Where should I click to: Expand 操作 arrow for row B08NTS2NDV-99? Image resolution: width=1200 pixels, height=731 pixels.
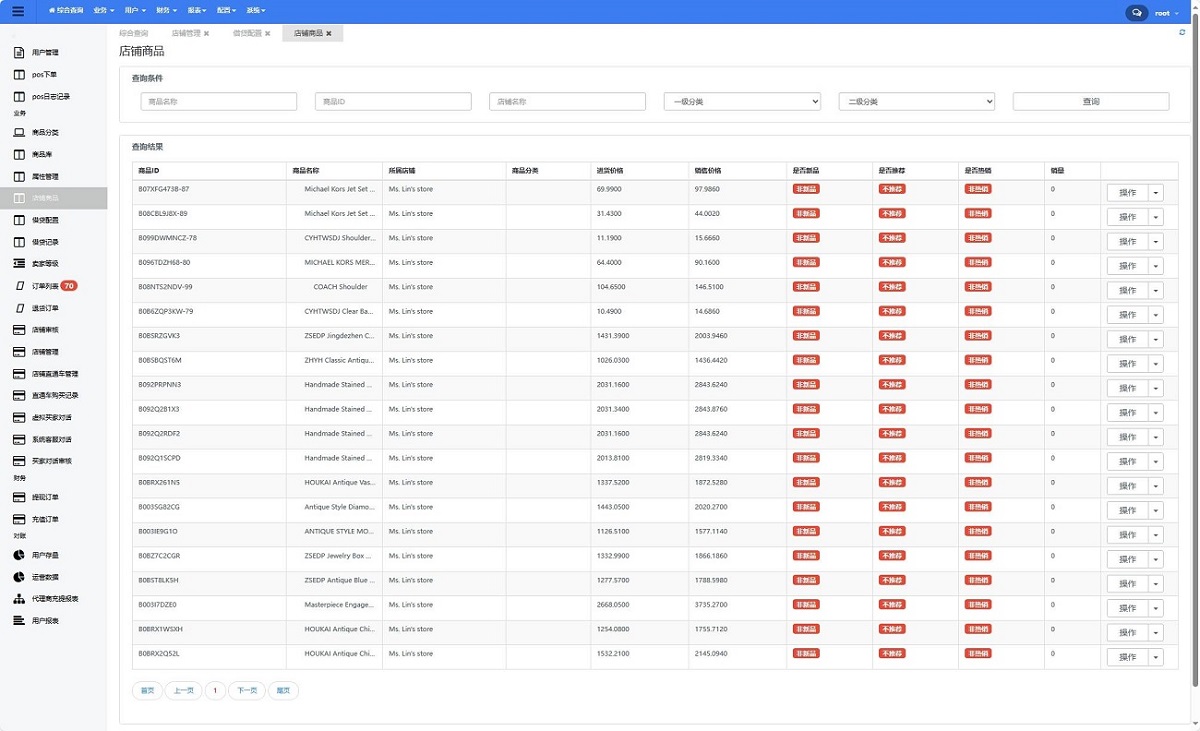(1156, 291)
